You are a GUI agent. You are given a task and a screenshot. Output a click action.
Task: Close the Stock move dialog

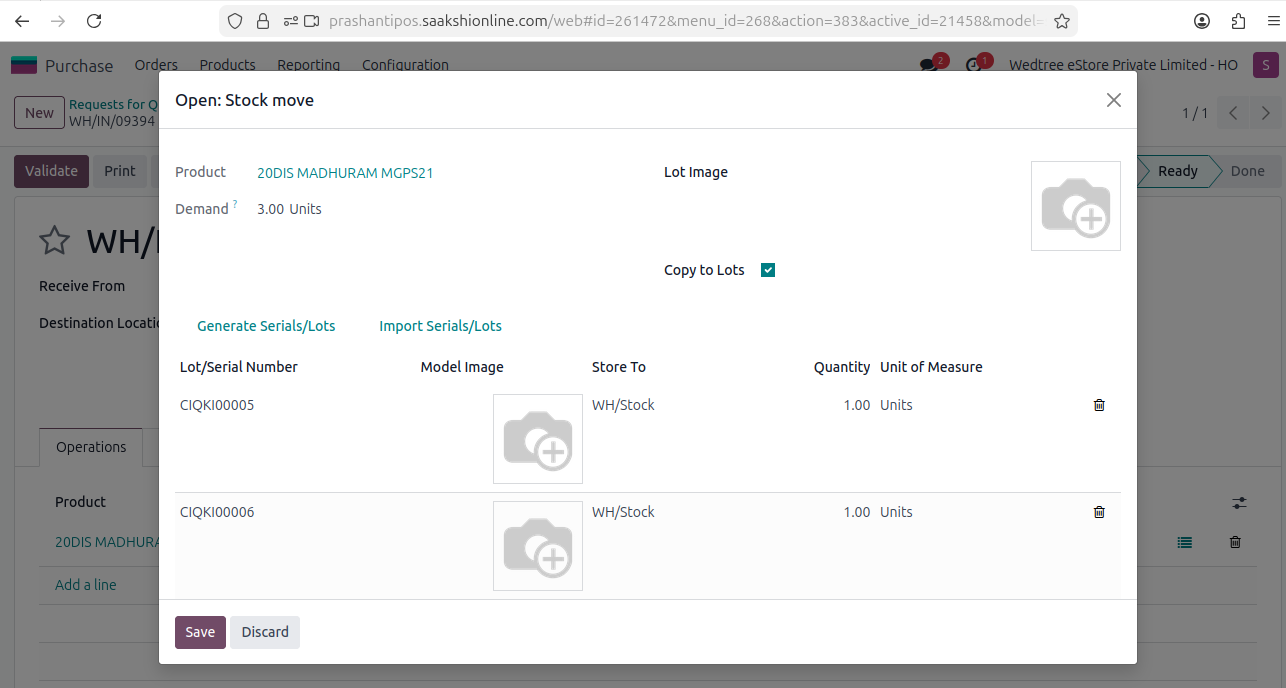point(1113,100)
